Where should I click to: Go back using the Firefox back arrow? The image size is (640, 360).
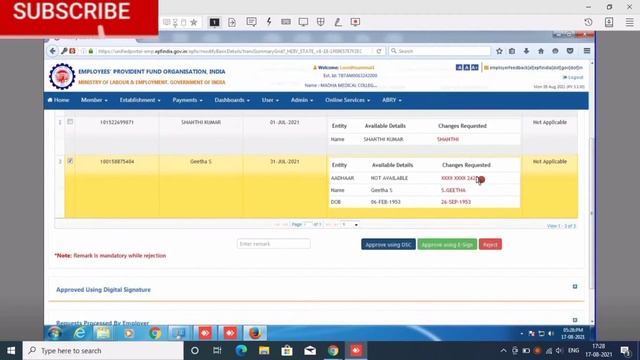(x=53, y=51)
